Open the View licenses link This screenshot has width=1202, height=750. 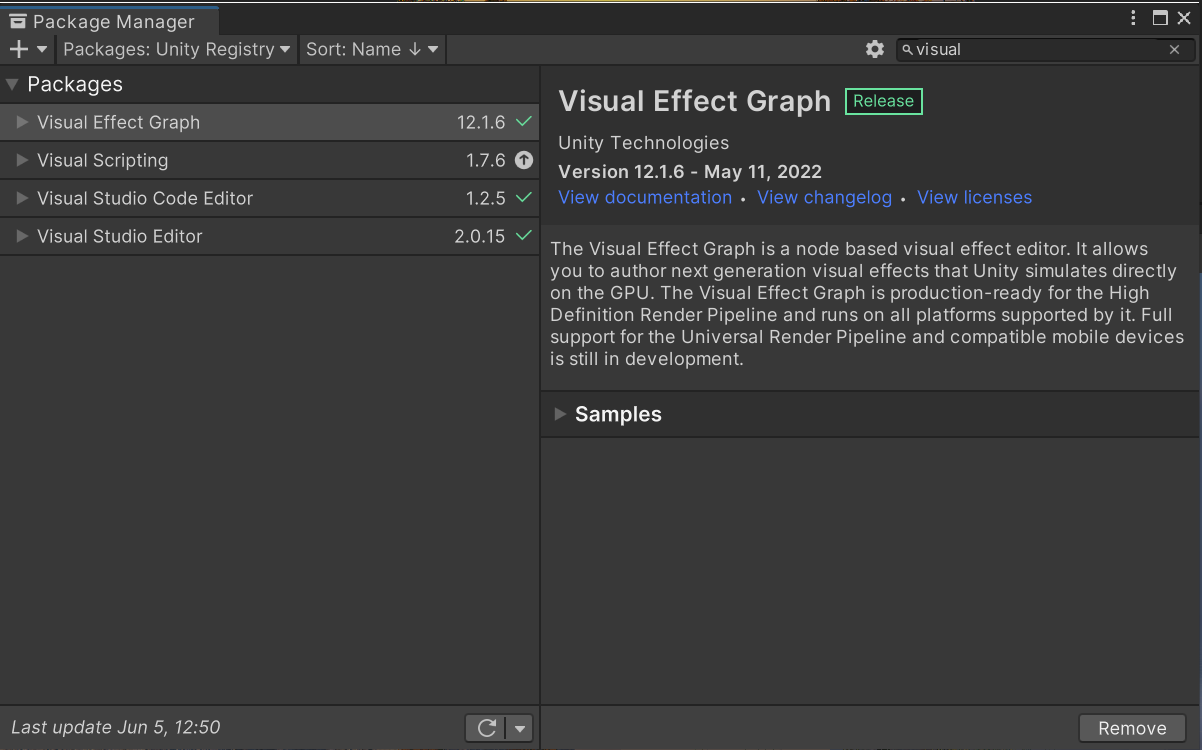click(x=974, y=197)
